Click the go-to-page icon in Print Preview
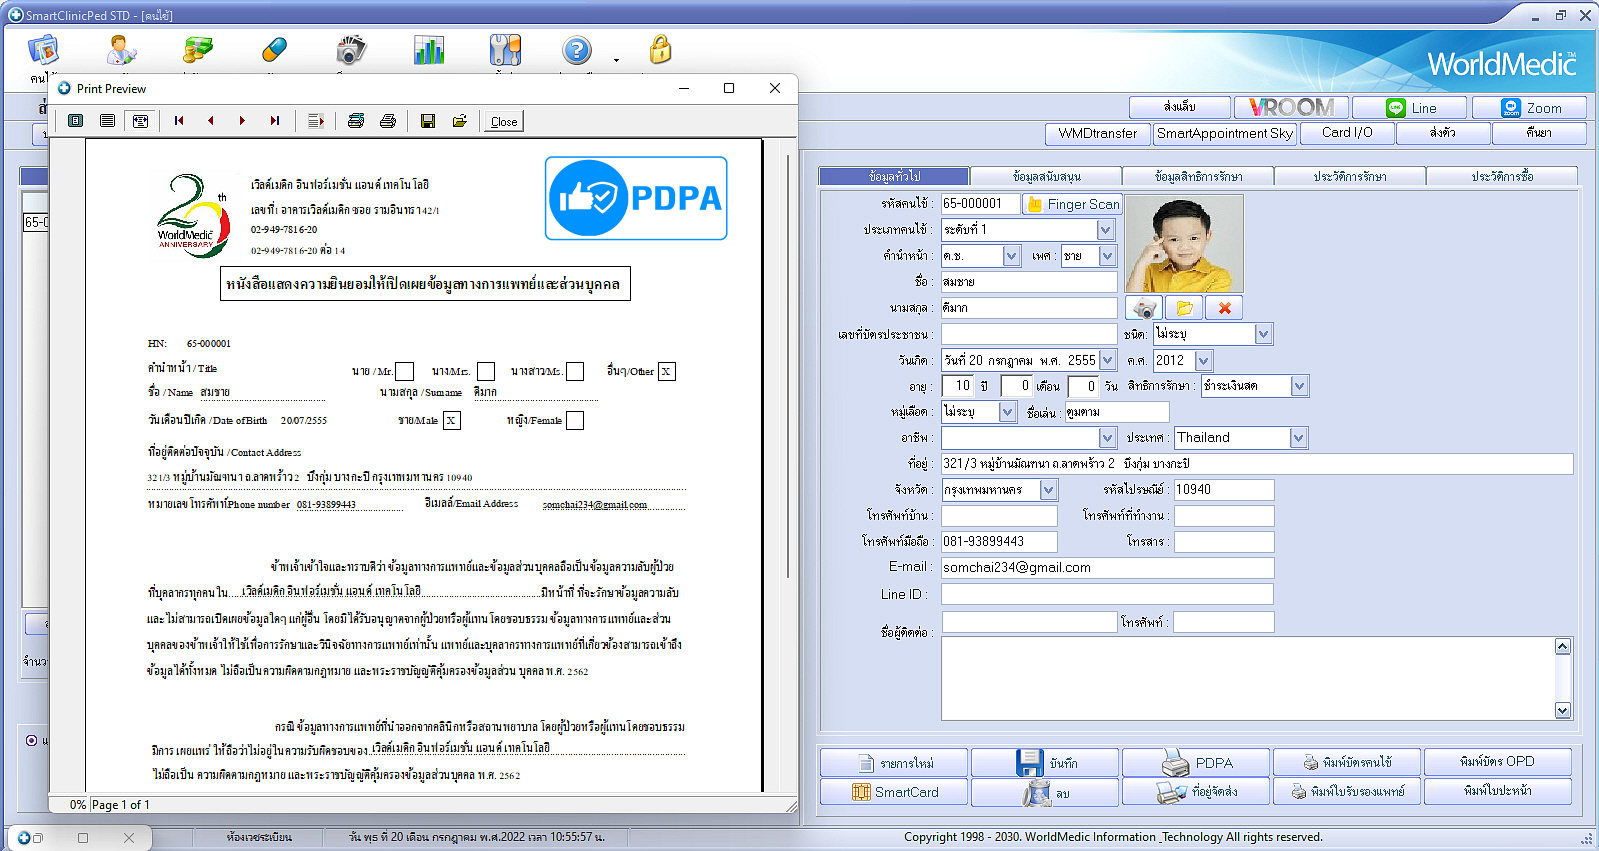The width and height of the screenshot is (1599, 851). click(x=316, y=121)
